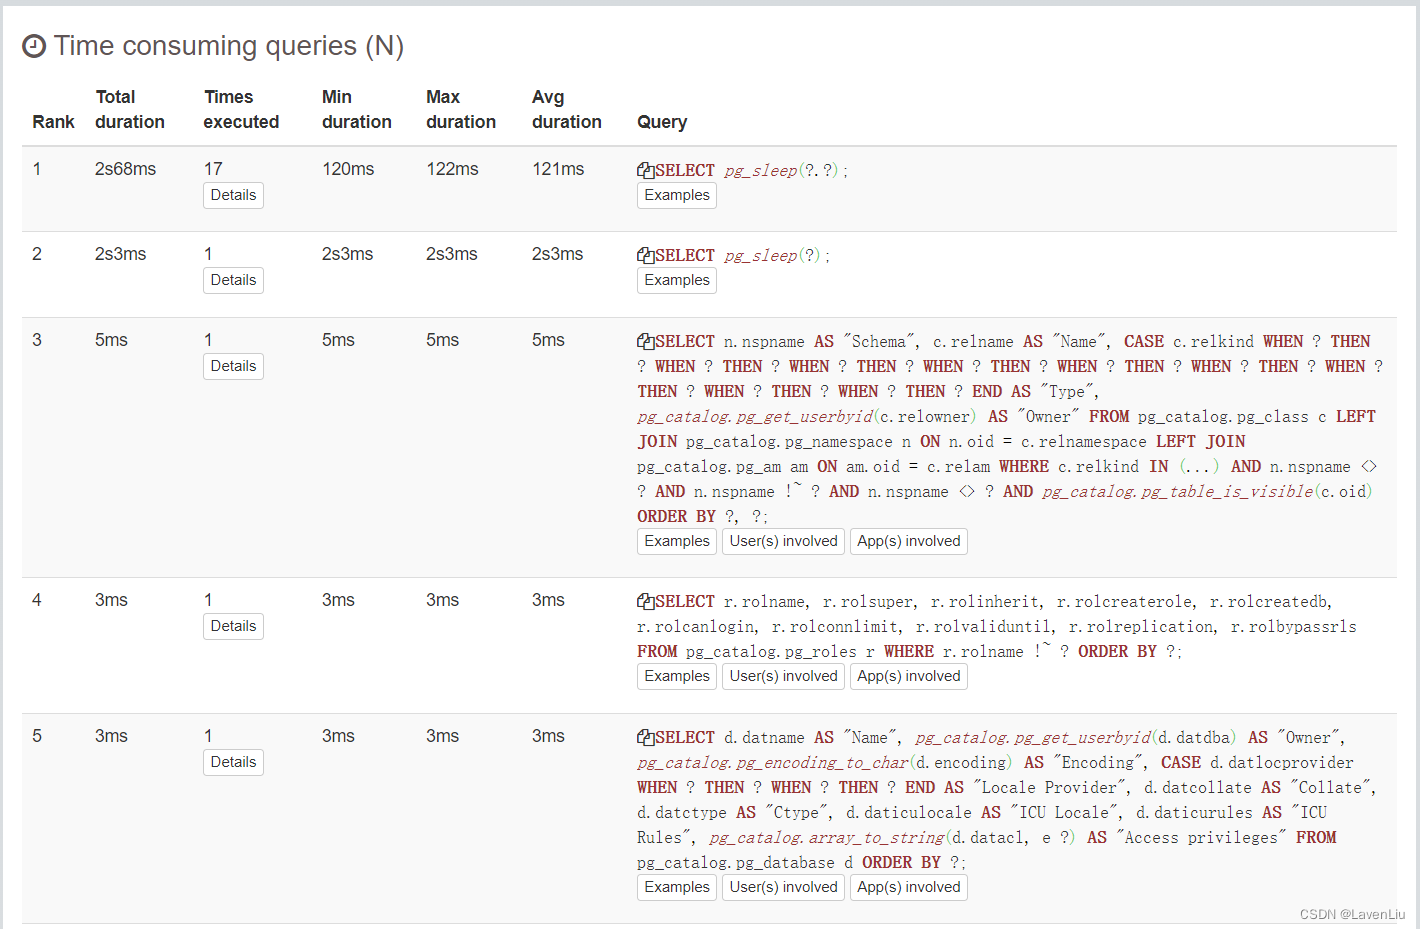The height and width of the screenshot is (929, 1420).
Task: Click pg_catalog.array_to_string function text
Action: (827, 838)
